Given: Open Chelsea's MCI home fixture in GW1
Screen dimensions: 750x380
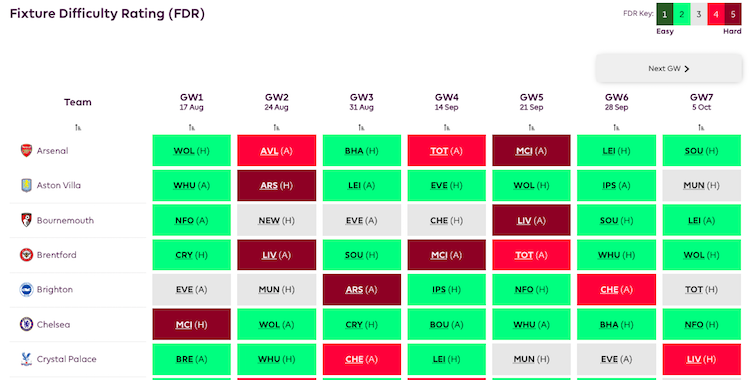Looking at the screenshot, I should coord(191,324).
